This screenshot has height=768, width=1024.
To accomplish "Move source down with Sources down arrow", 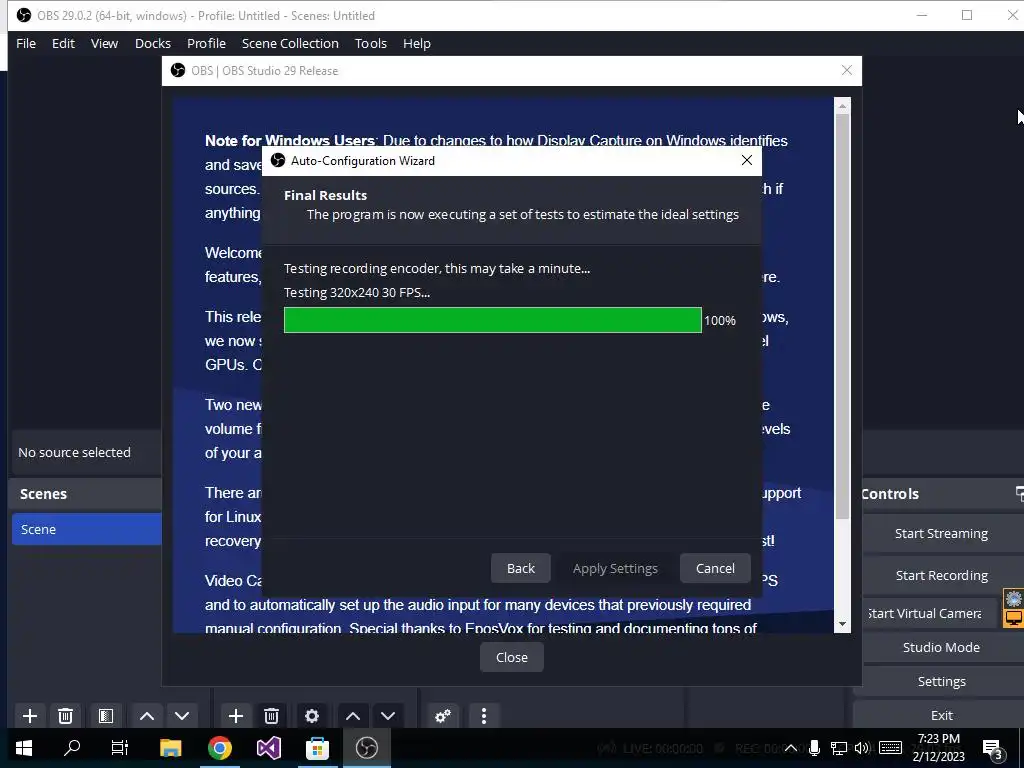I will 388,716.
